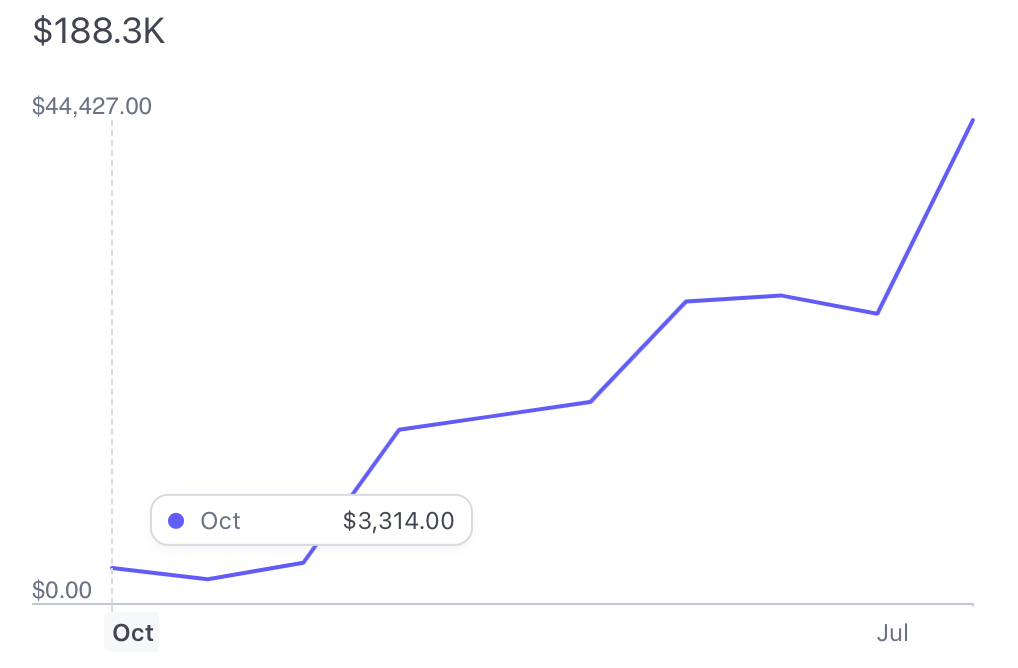Select the $3,314.00 value in the tooltip
The height and width of the screenshot is (668, 1018).
tap(399, 521)
